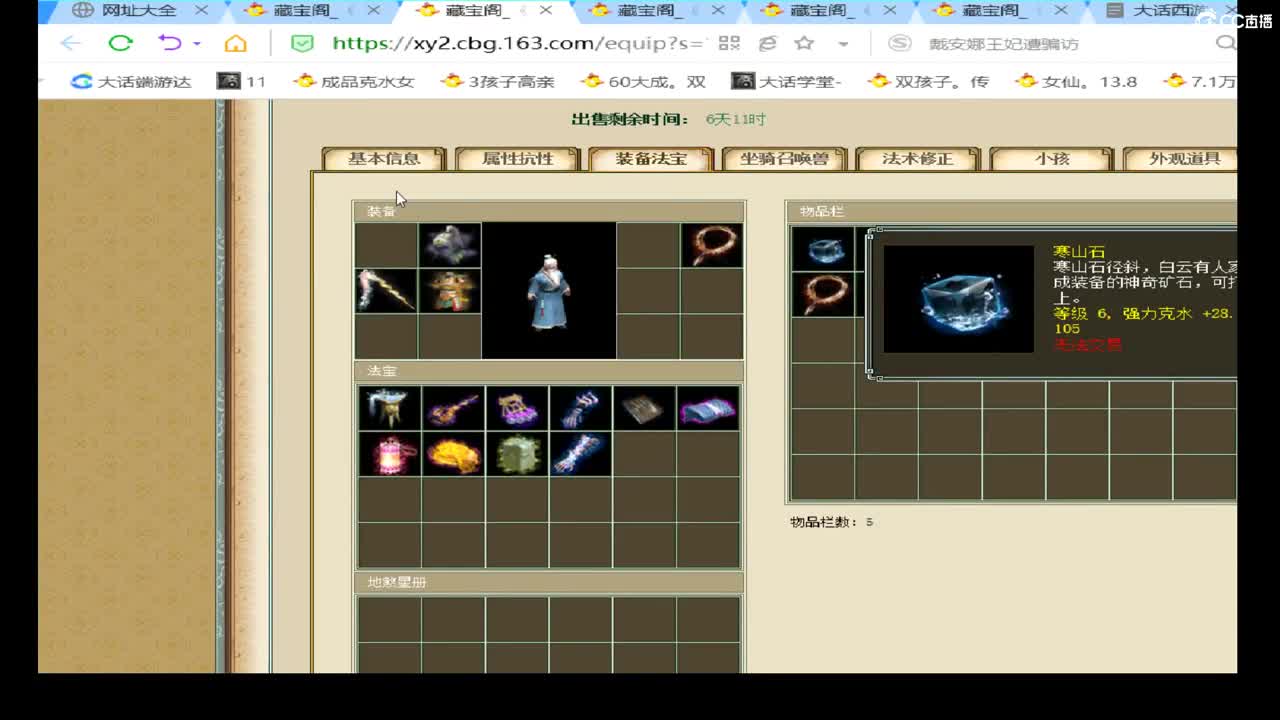The height and width of the screenshot is (720, 1280).
Task: Click the equipped helmet icon
Action: click(x=449, y=245)
